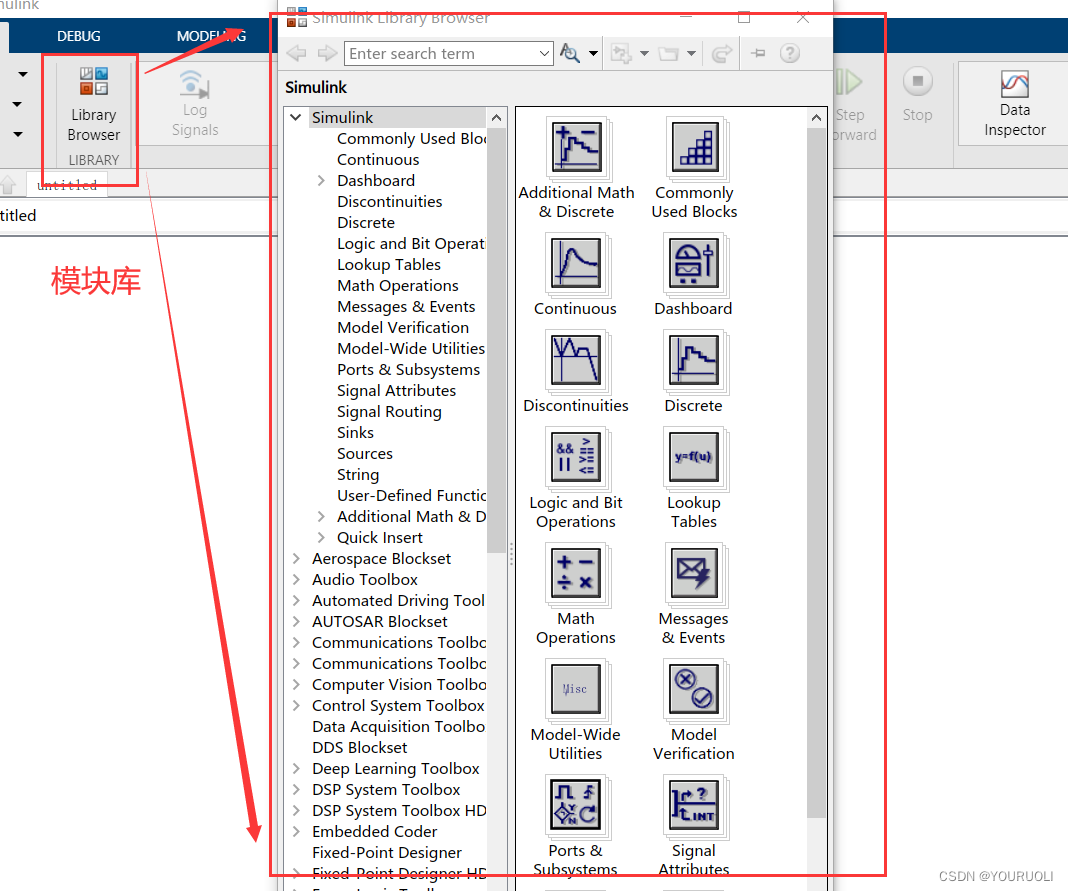Select Model Verification in the library tree
Screen dimensions: 1068x891
[403, 328]
